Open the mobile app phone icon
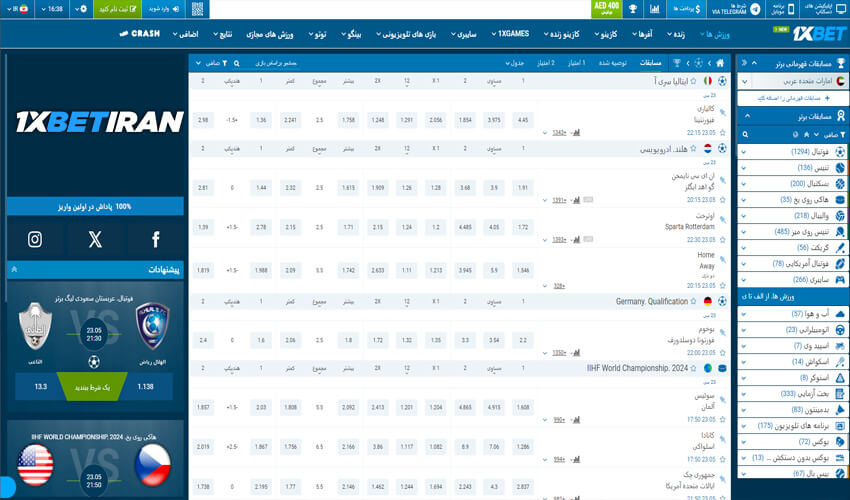Image resolution: width=850 pixels, height=500 pixels. pos(791,9)
